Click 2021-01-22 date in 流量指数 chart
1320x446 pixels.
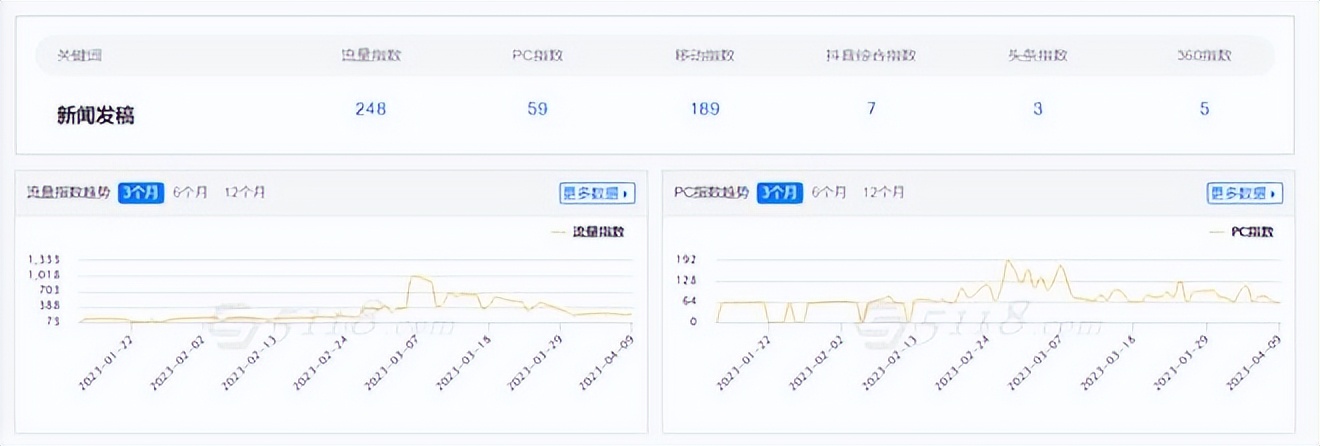click(106, 364)
